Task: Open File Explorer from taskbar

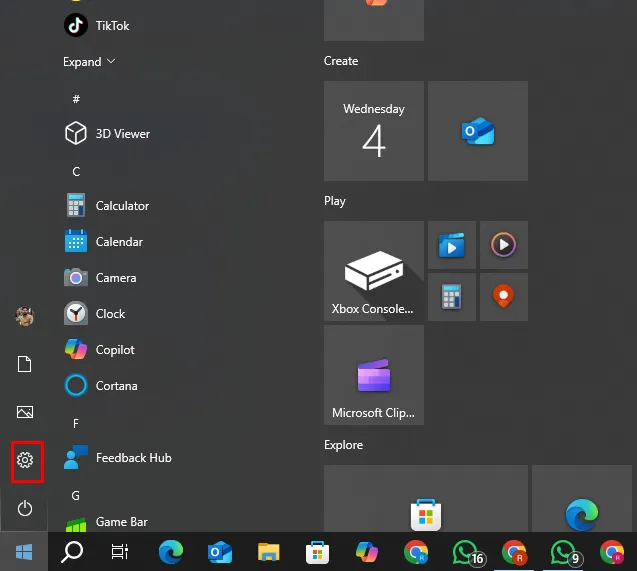Action: (269, 552)
